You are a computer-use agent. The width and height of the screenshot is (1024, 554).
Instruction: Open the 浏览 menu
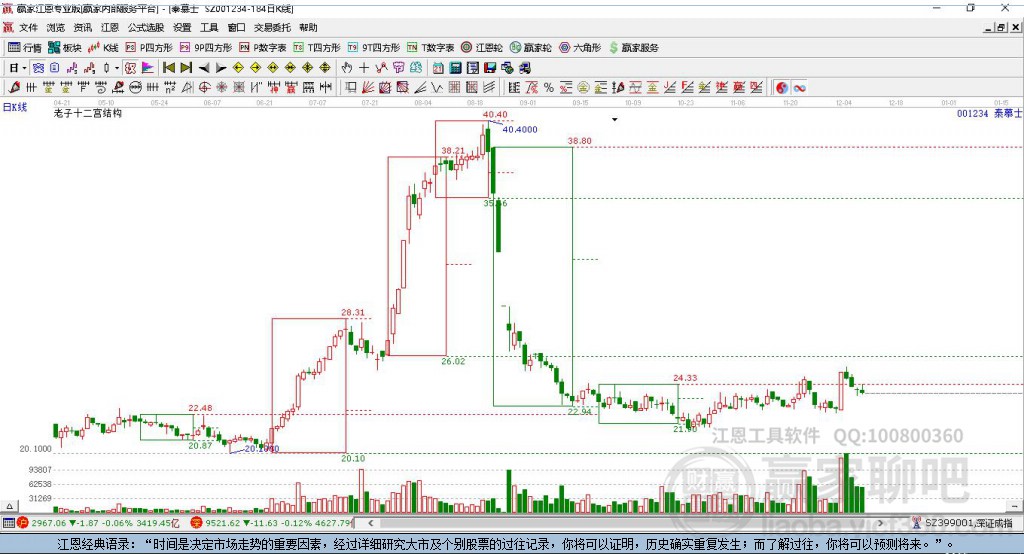[x=56, y=27]
